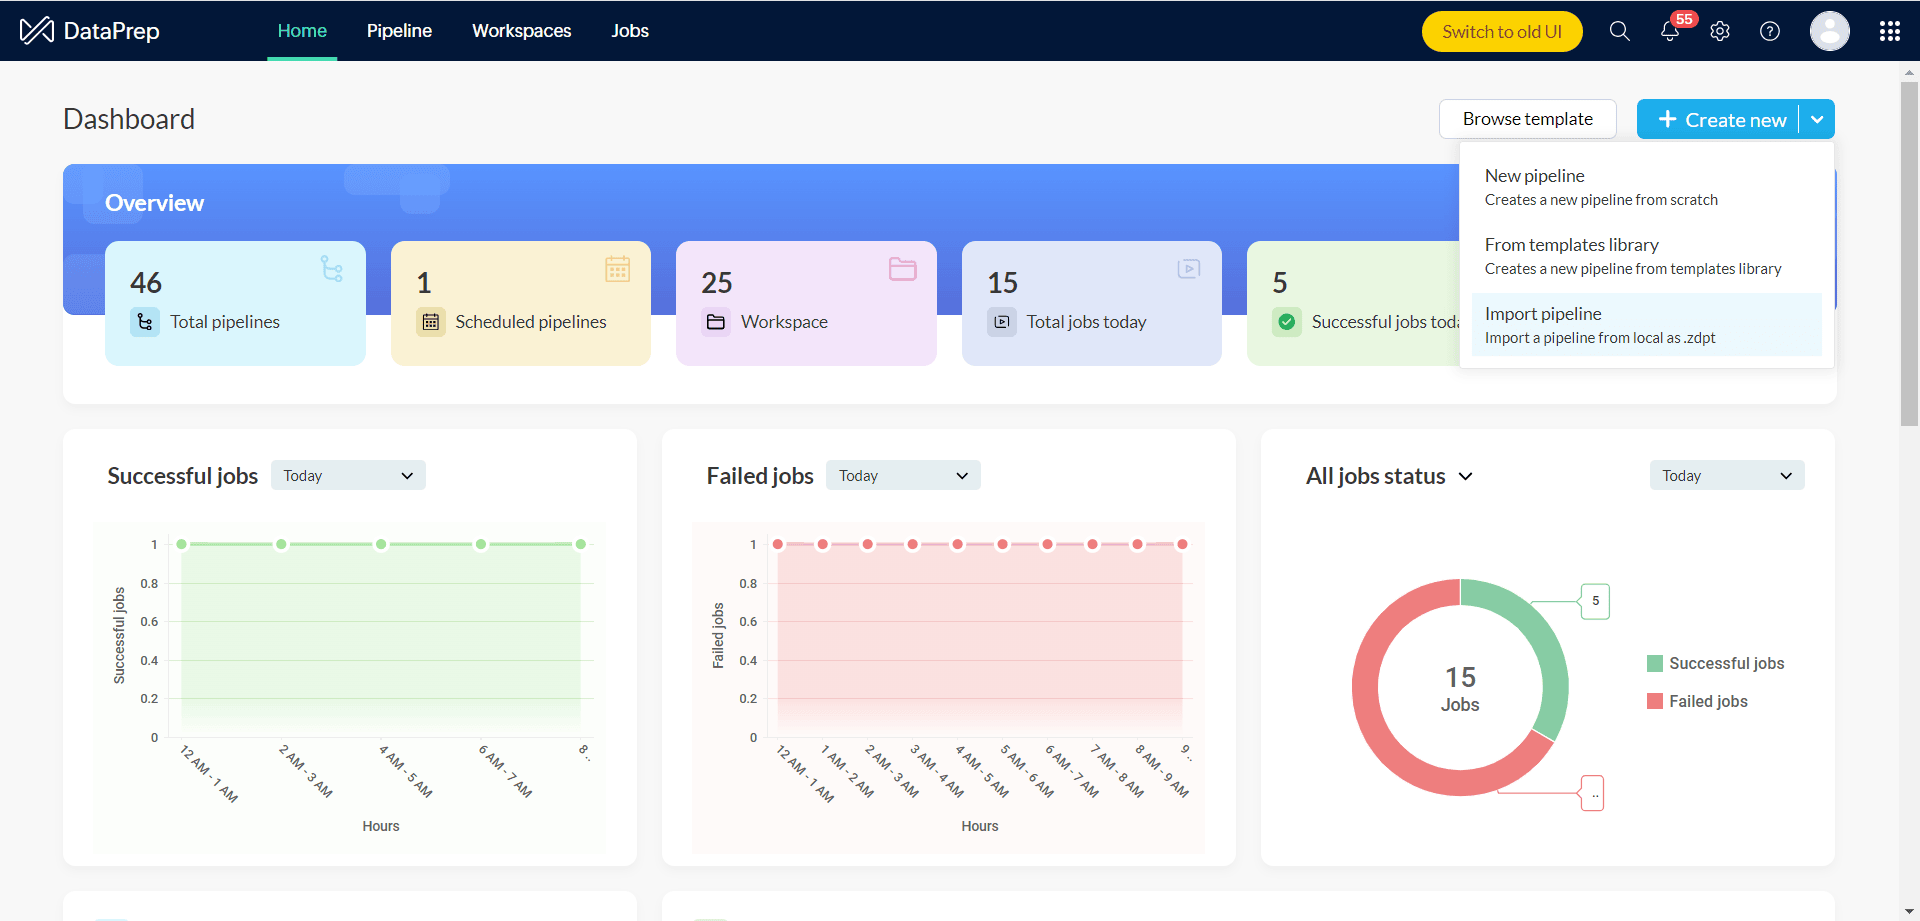Expand the Successful jobs Today dropdown
Viewport: 1920px width, 921px height.
pos(348,476)
